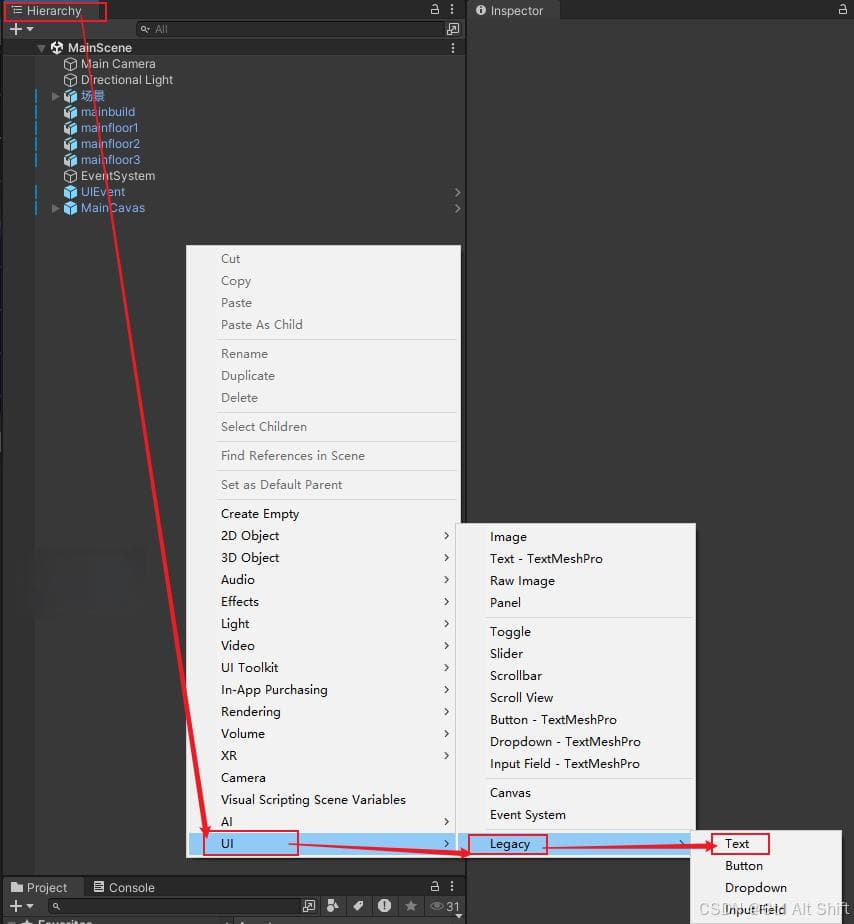Open the dropdown arrow beside Hierarchy plus
The height and width of the screenshot is (924, 854).
coord(30,29)
